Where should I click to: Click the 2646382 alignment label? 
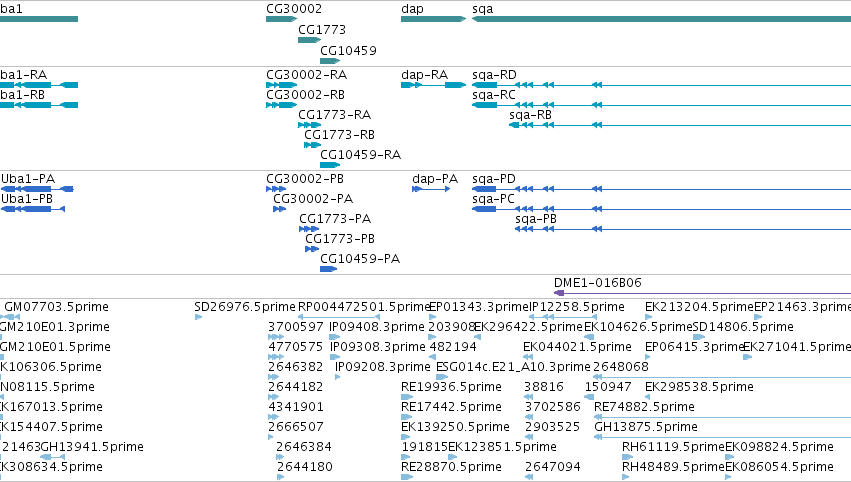[x=295, y=367]
